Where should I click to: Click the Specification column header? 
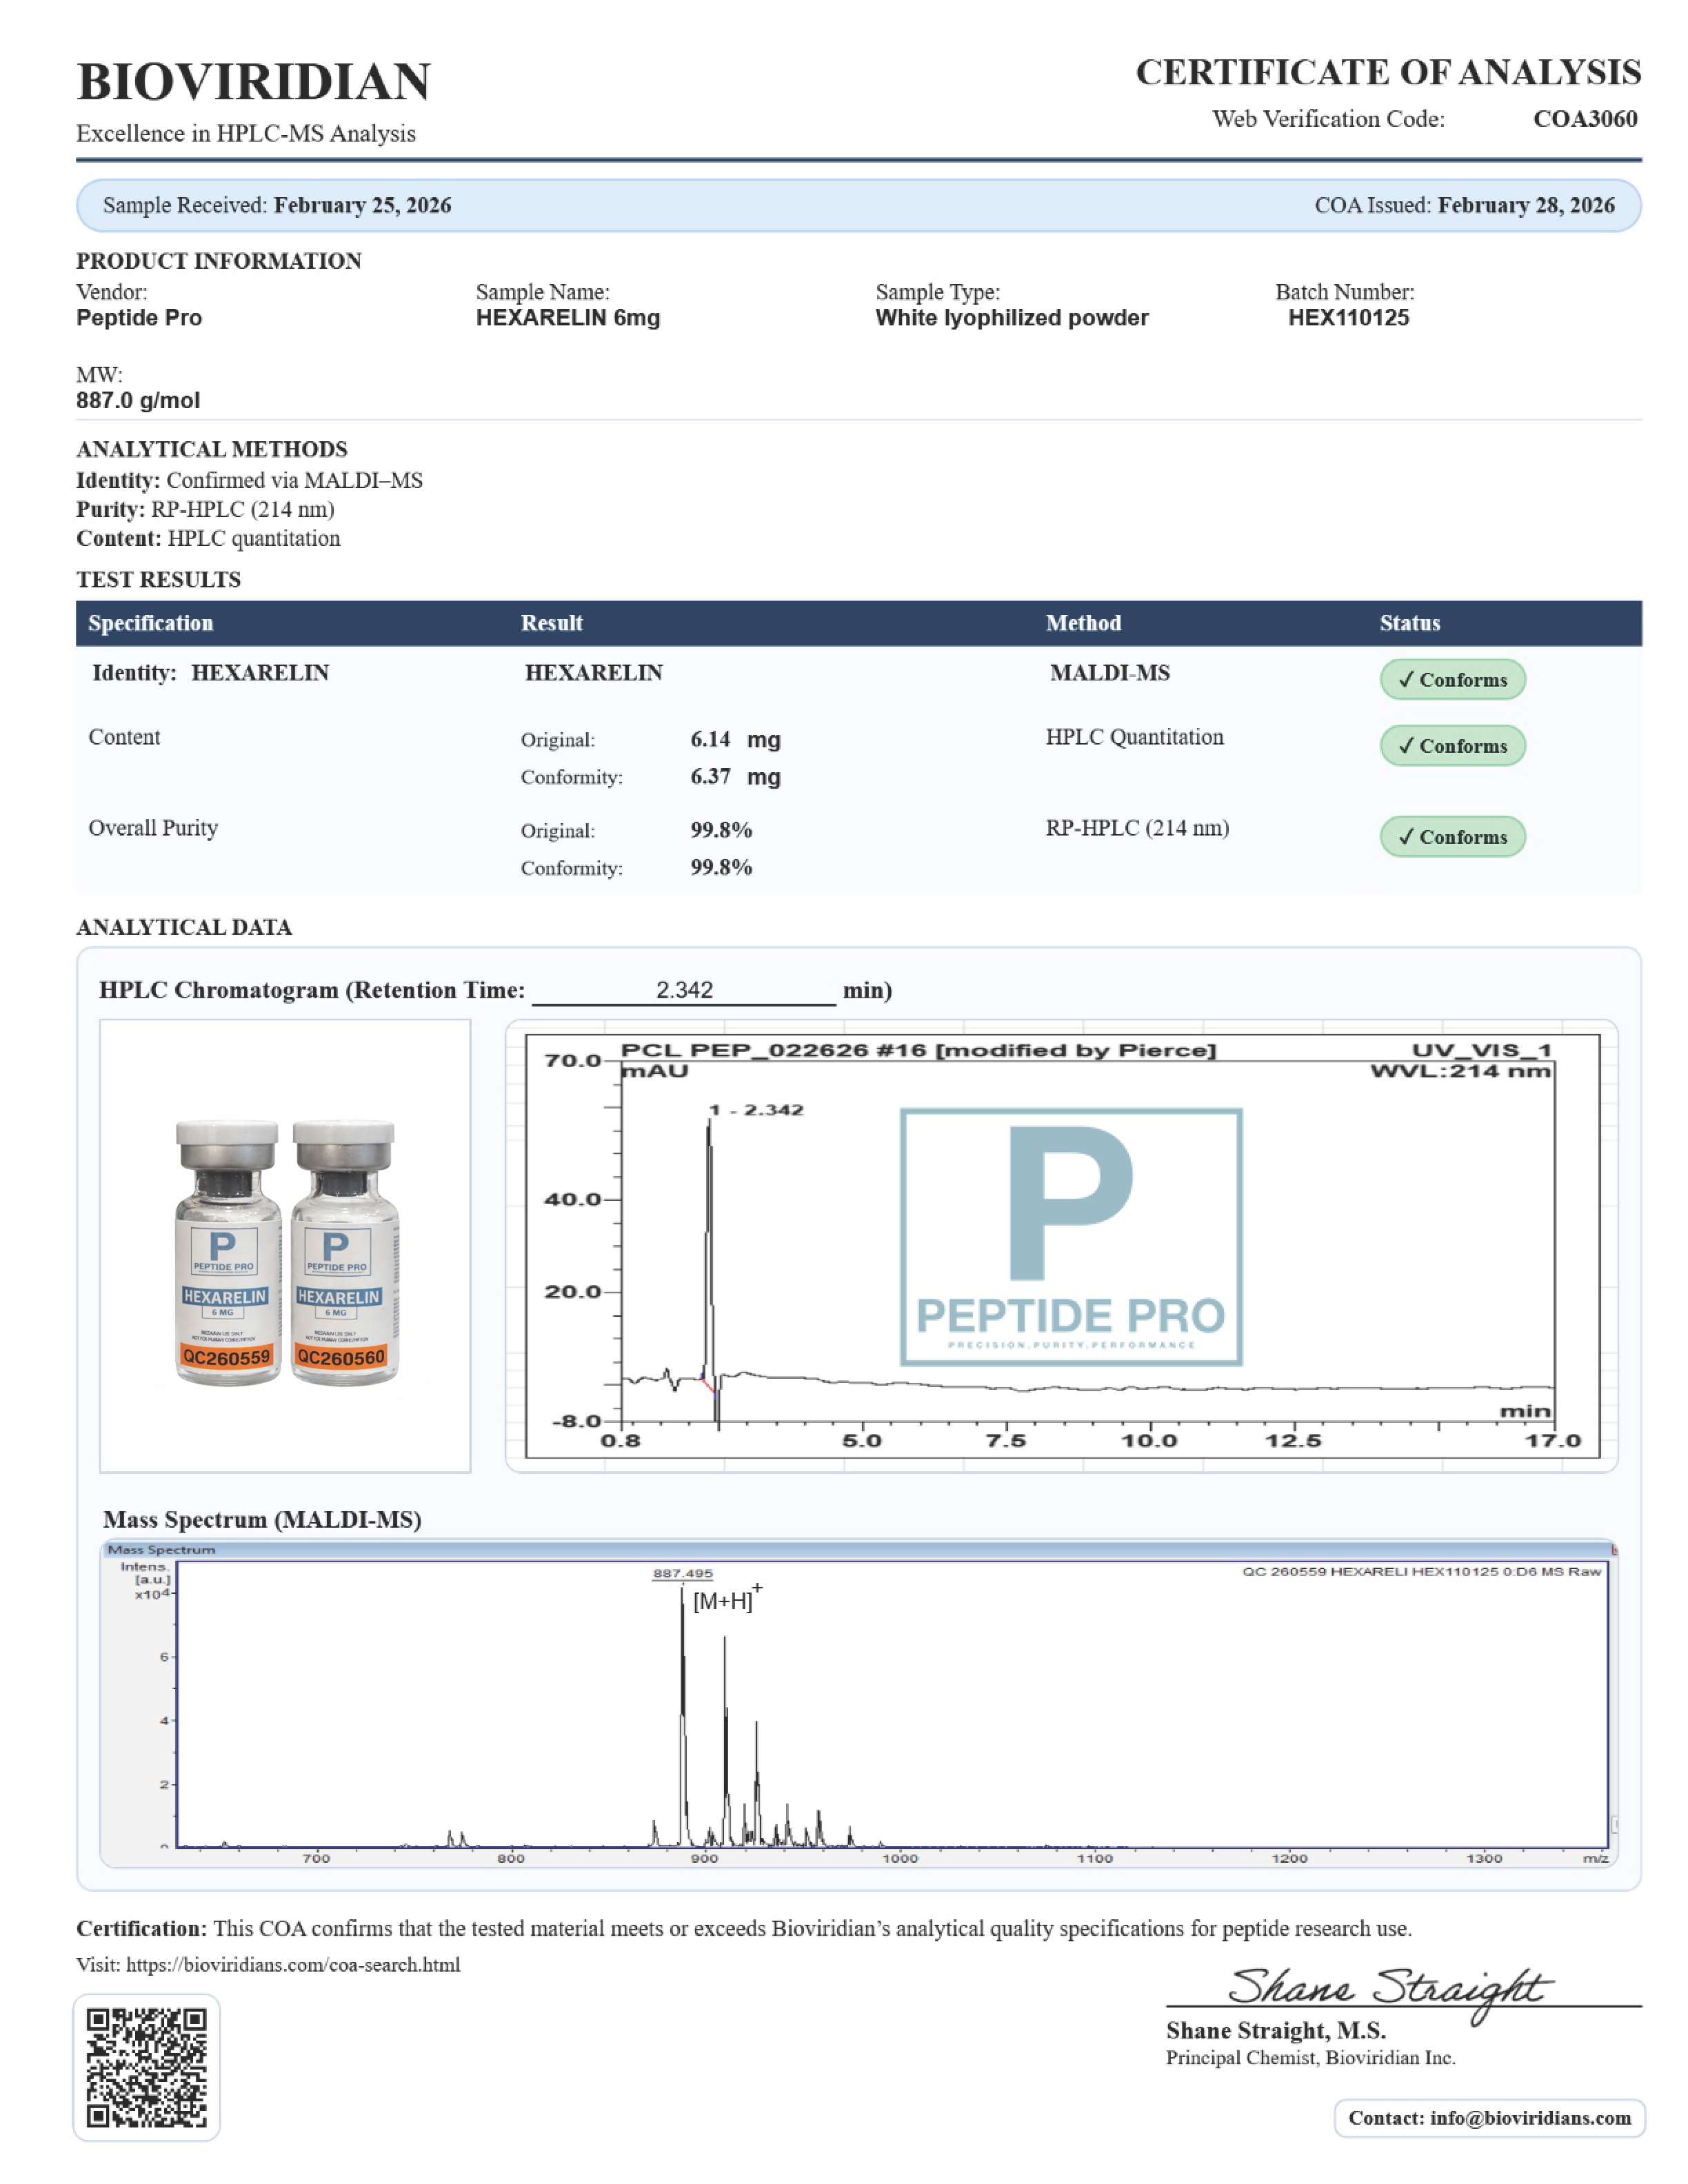click(151, 623)
